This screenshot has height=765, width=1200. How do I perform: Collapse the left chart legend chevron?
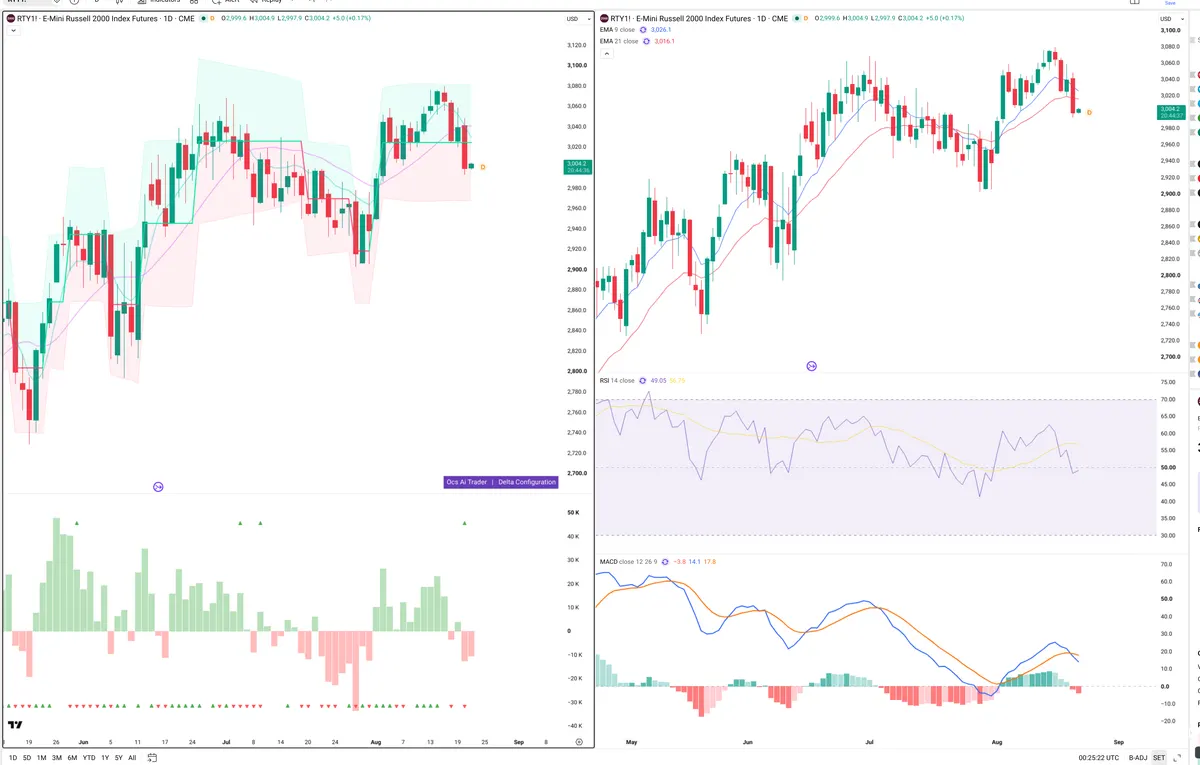tap(12, 31)
